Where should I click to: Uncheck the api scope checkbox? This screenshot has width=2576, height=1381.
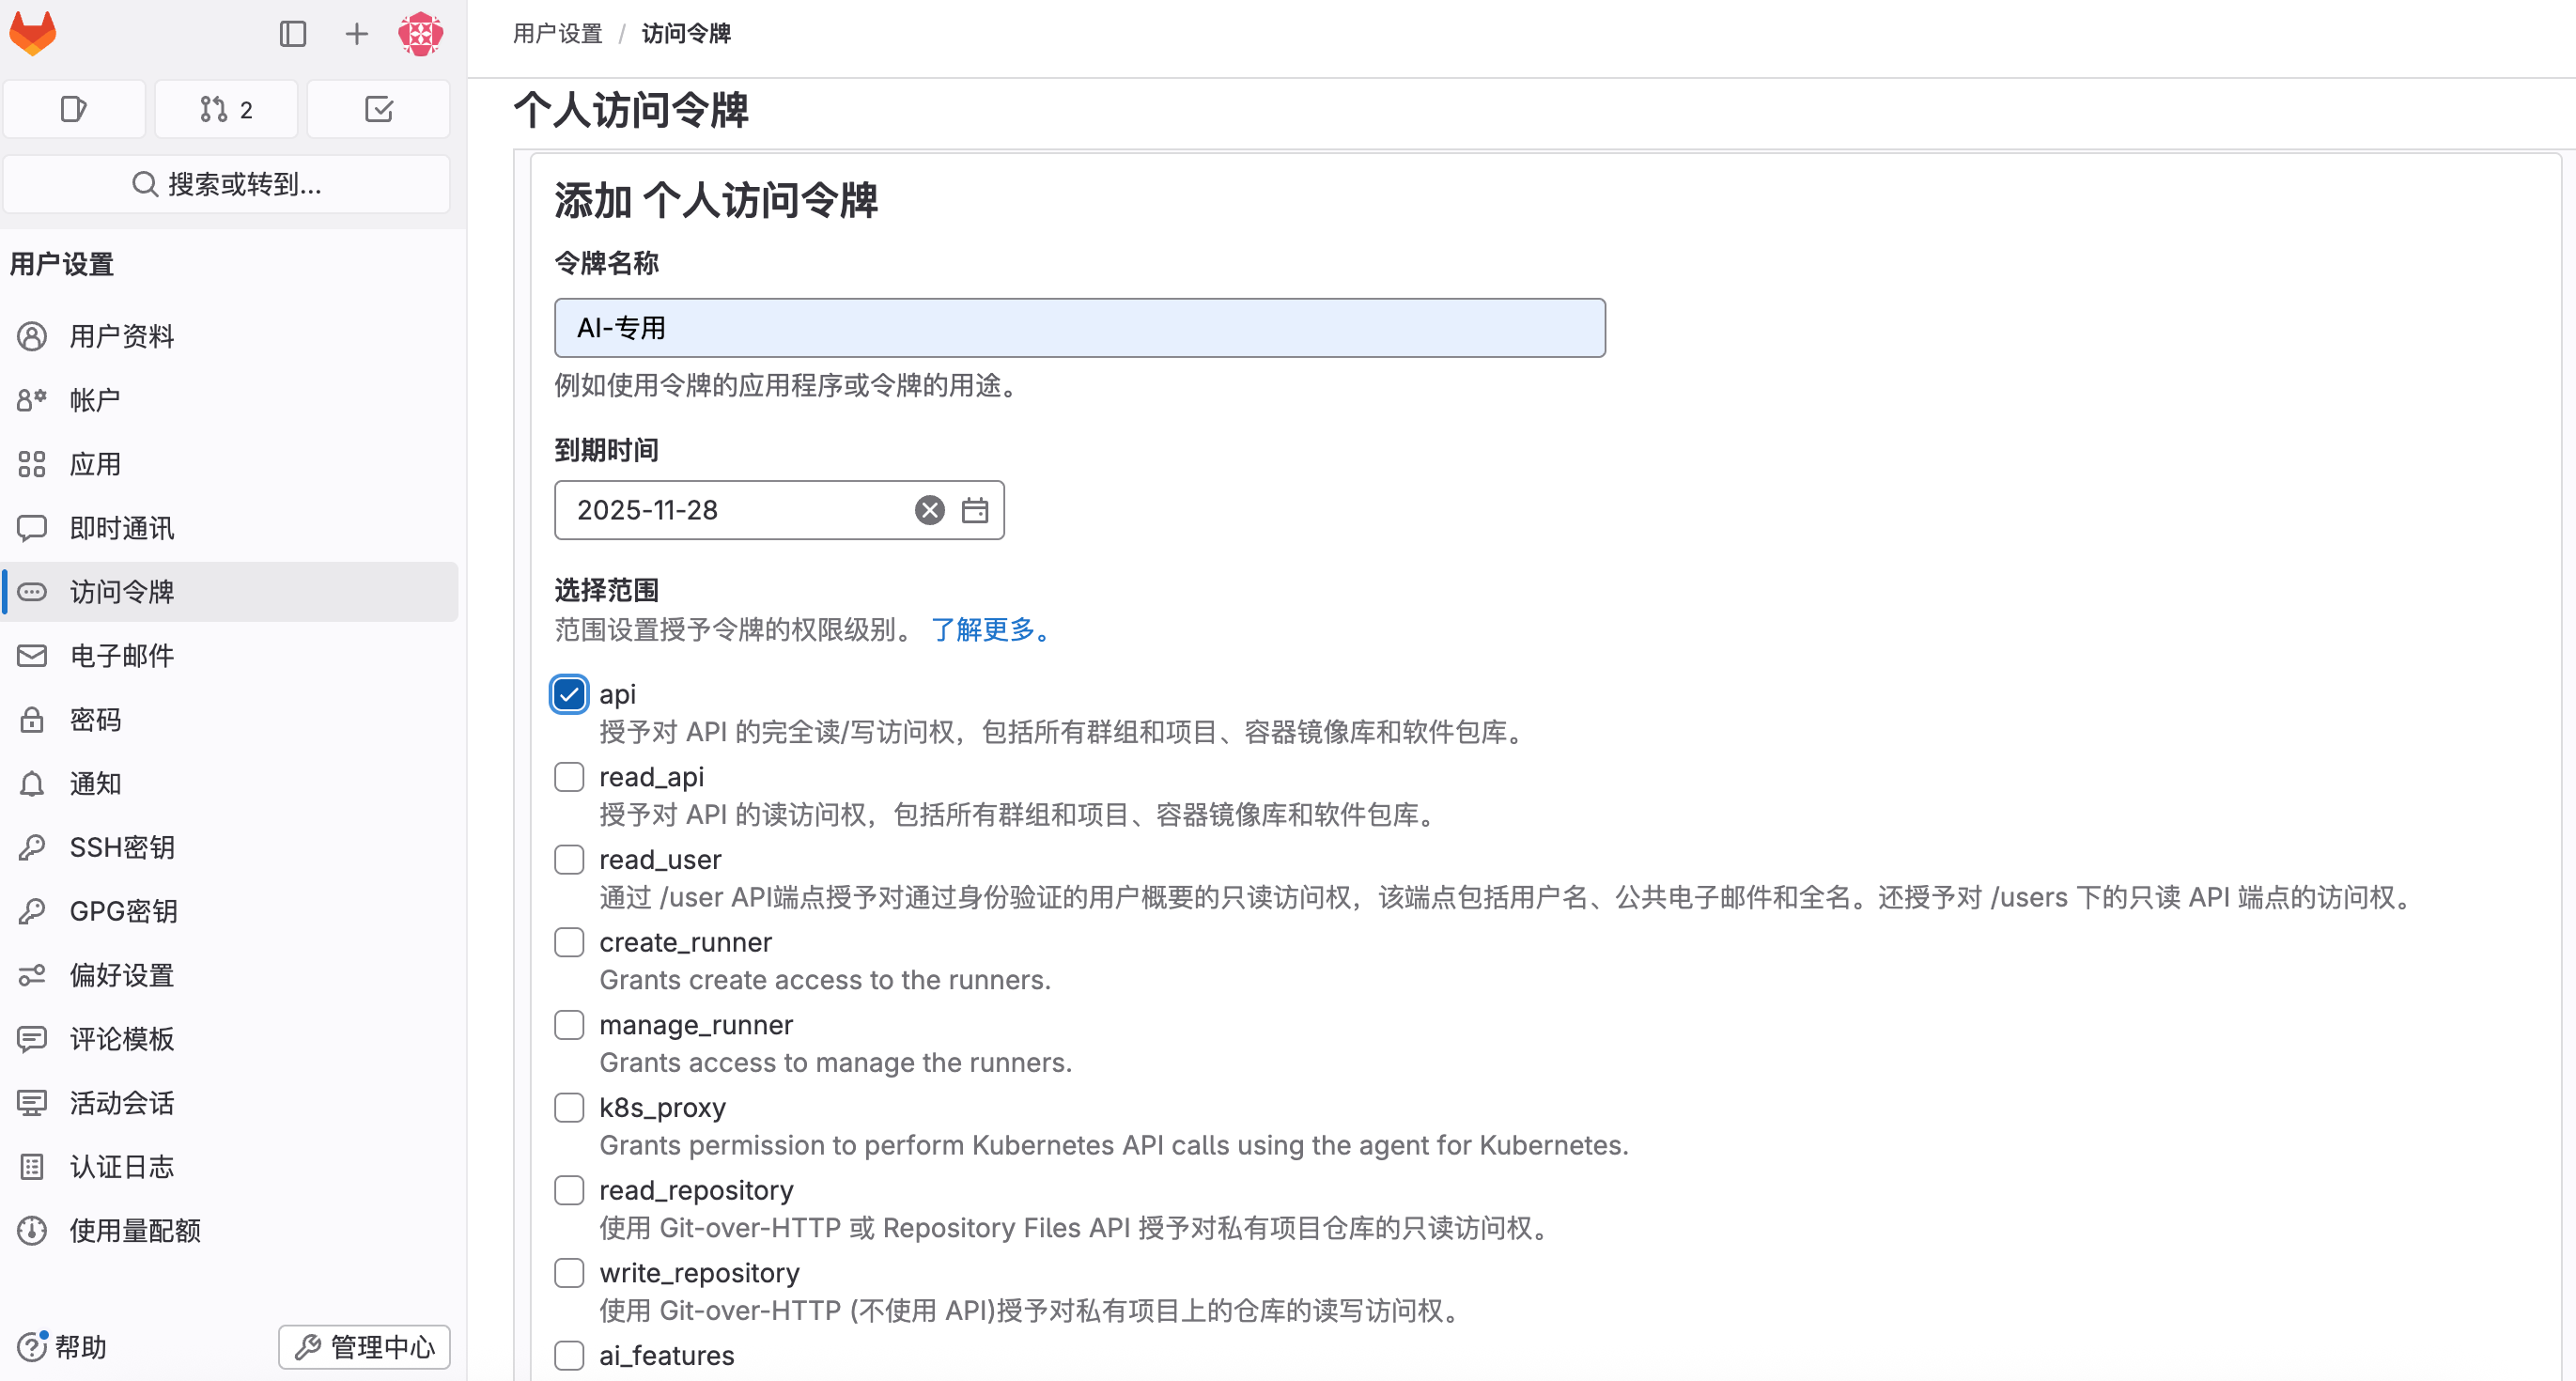[x=569, y=694]
